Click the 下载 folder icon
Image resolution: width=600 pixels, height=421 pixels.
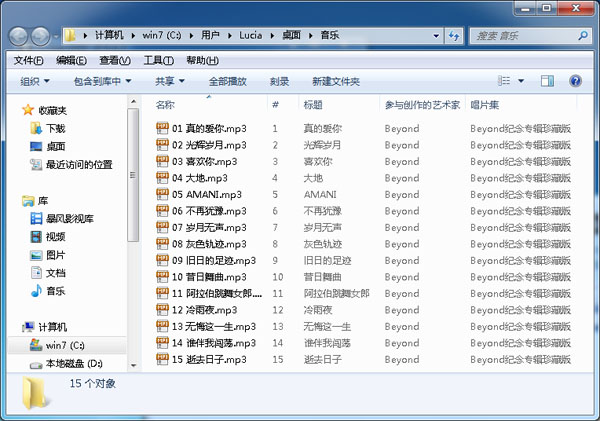tap(36, 128)
